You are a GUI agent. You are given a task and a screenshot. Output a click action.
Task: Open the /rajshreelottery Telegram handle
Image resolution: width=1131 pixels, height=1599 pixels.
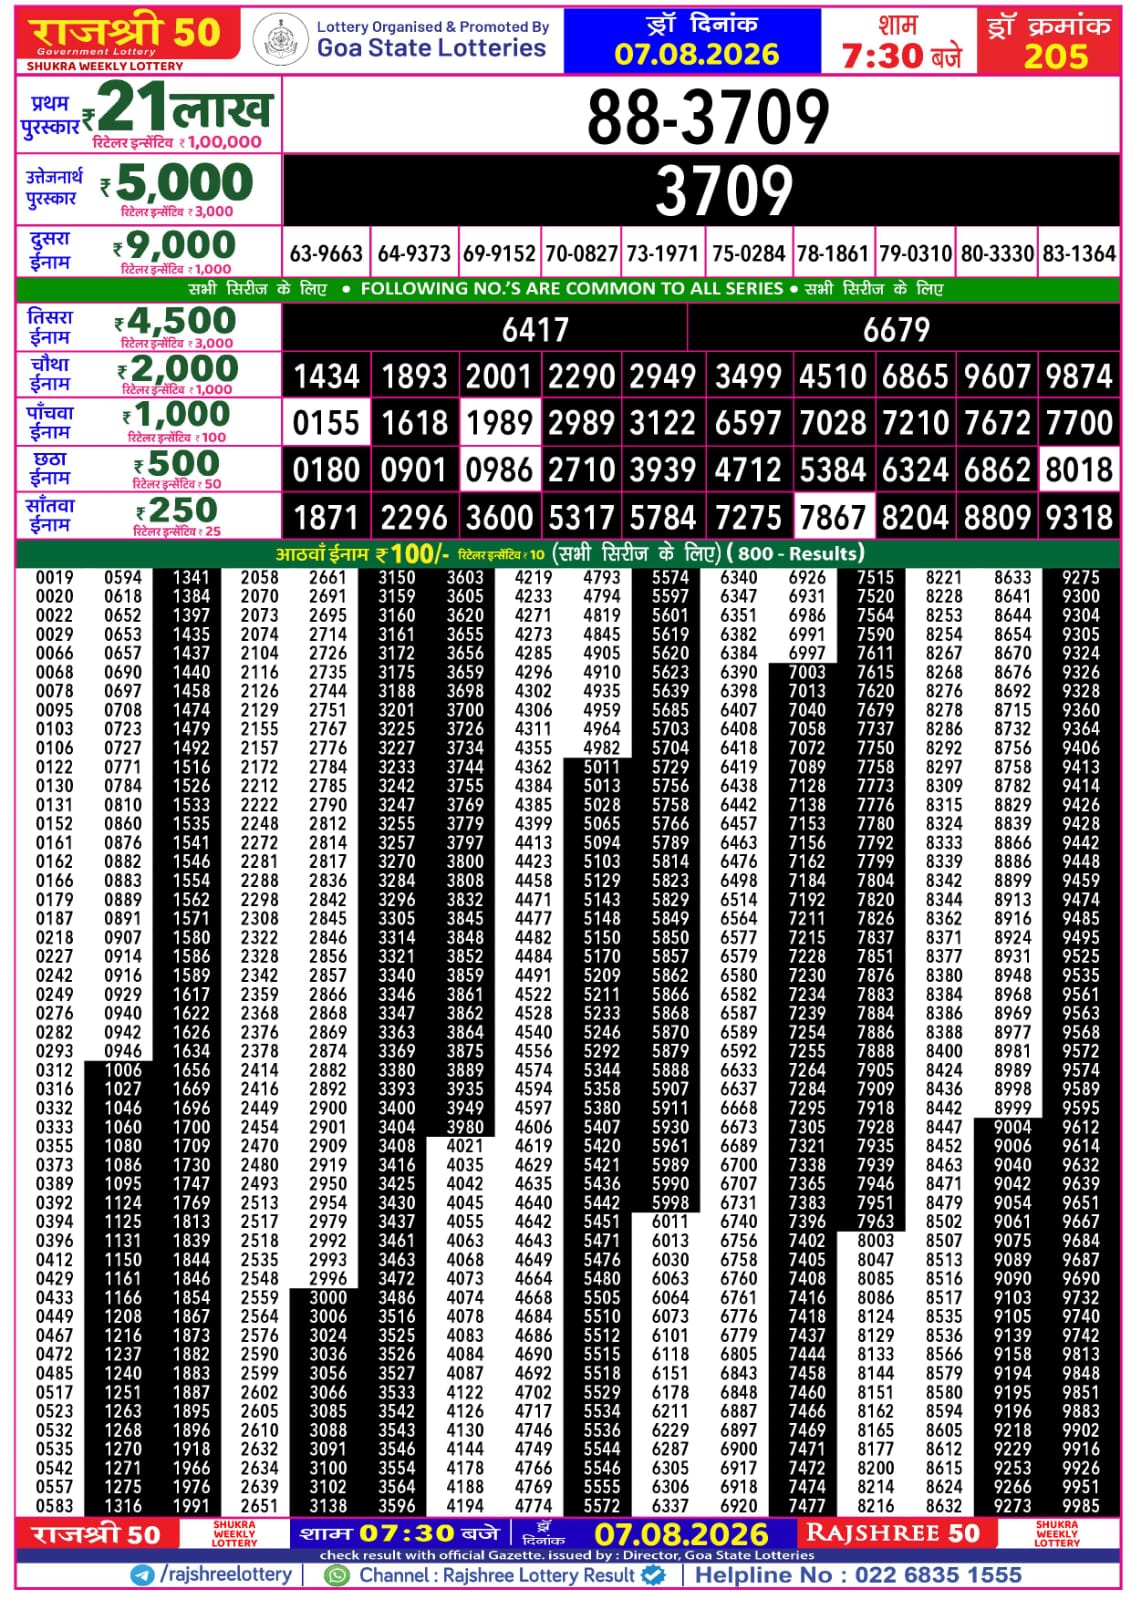pos(226,1575)
